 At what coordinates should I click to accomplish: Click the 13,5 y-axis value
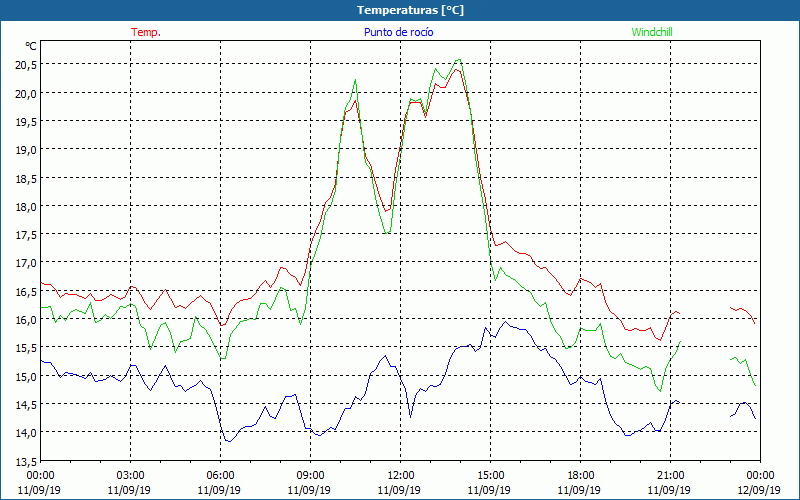pyautogui.click(x=27, y=461)
